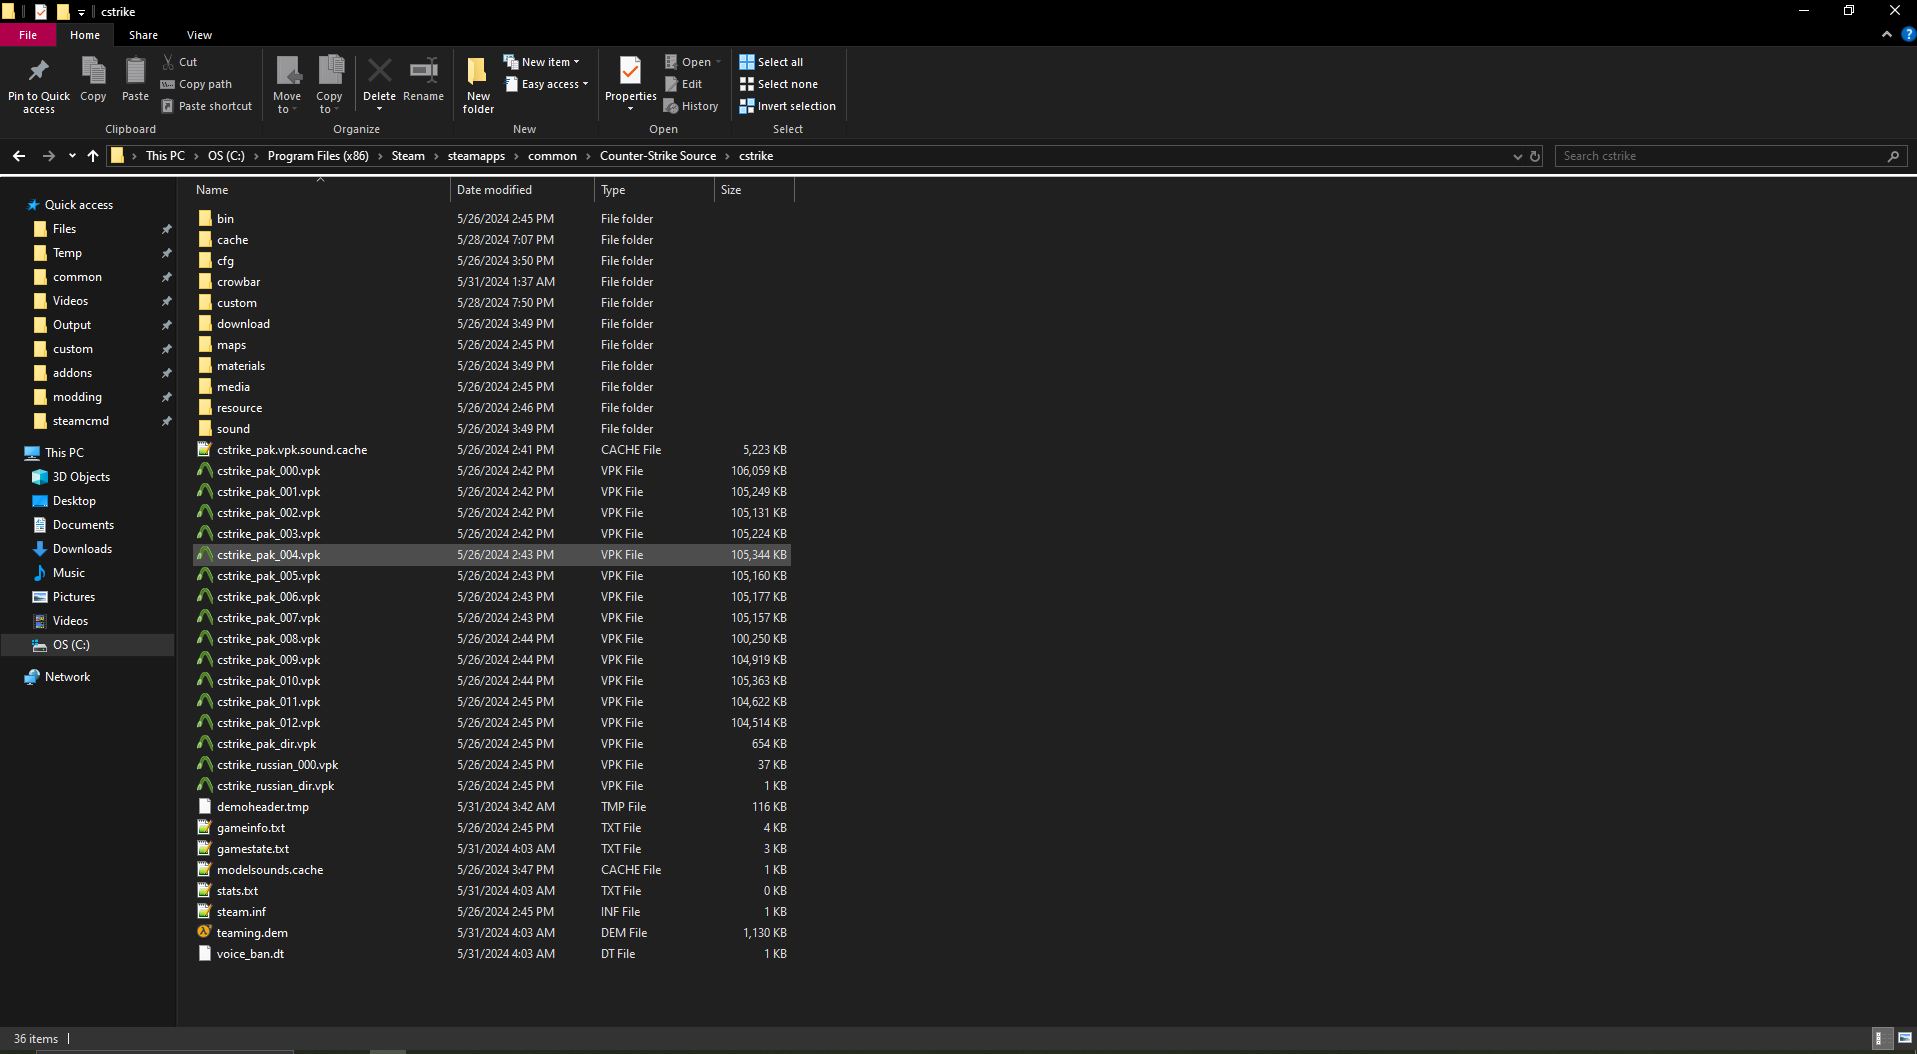Click Copy path in ribbon
Image resolution: width=1917 pixels, height=1054 pixels.
coord(196,84)
